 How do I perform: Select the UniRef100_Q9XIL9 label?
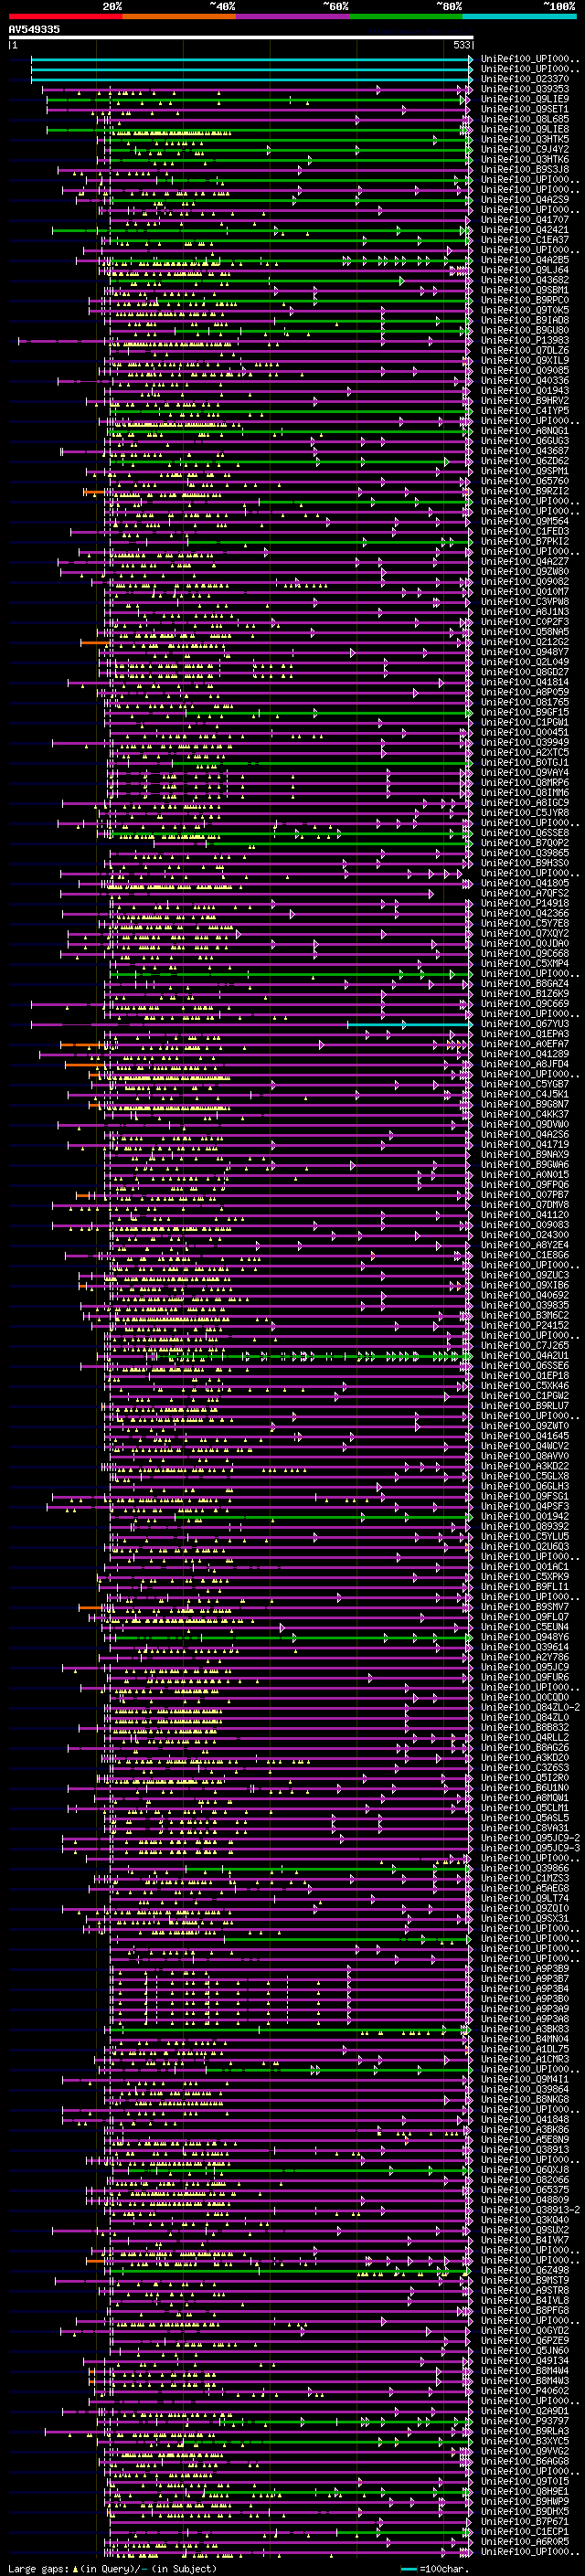click(525, 360)
